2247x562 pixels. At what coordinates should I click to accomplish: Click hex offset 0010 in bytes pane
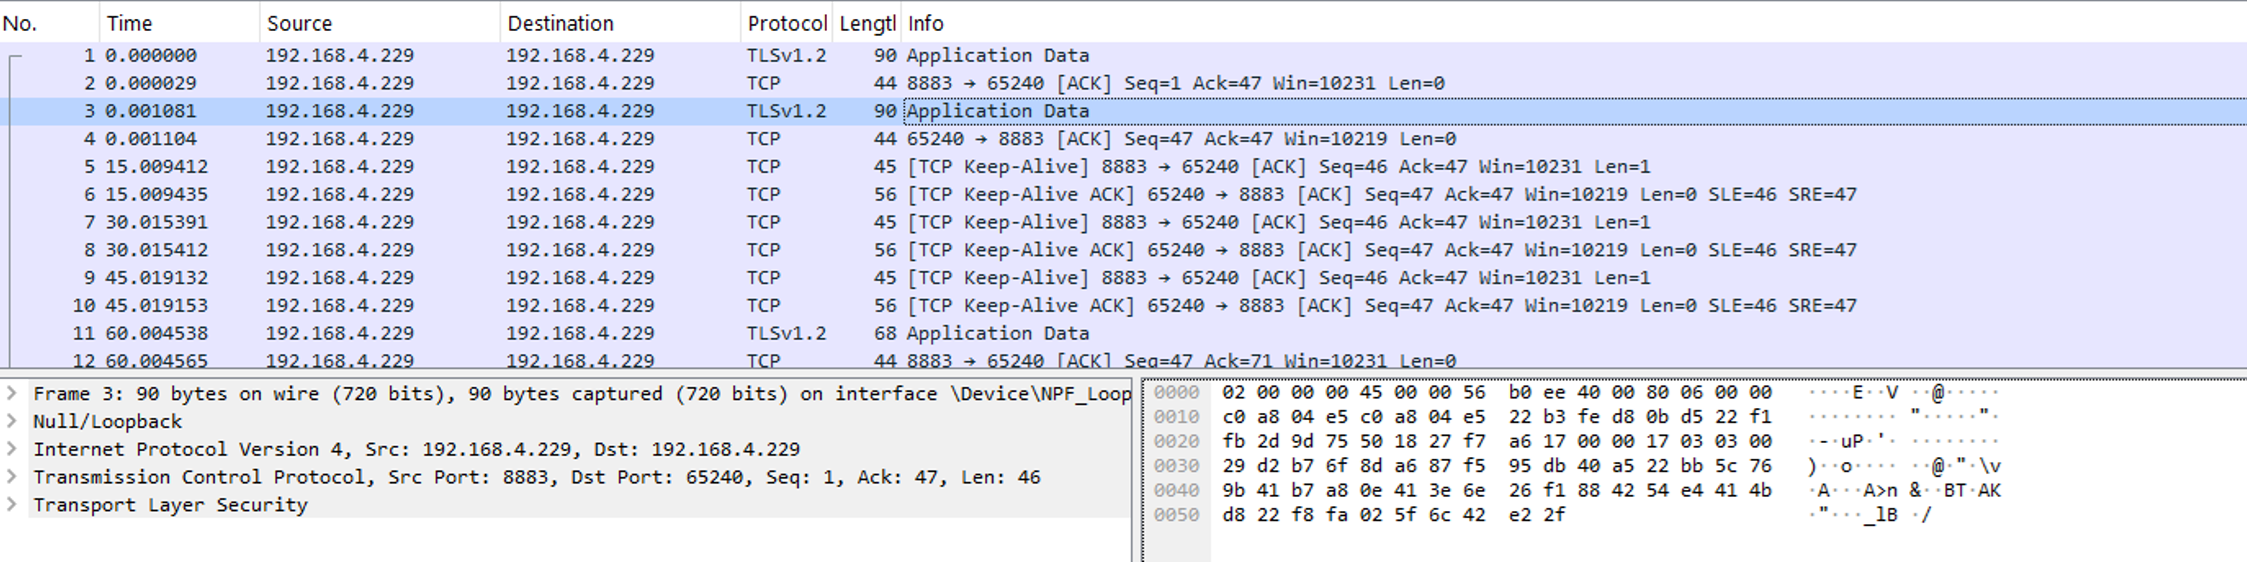point(1175,417)
